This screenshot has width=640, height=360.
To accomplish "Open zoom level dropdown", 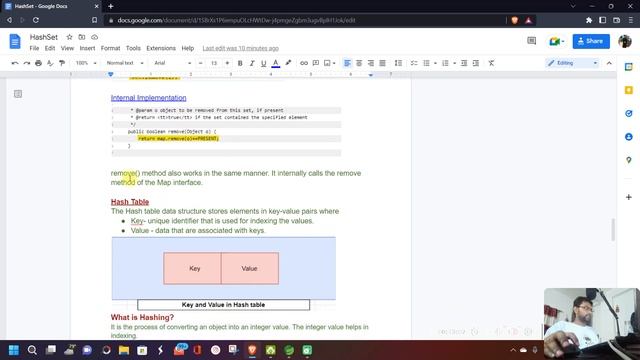I will point(86,63).
